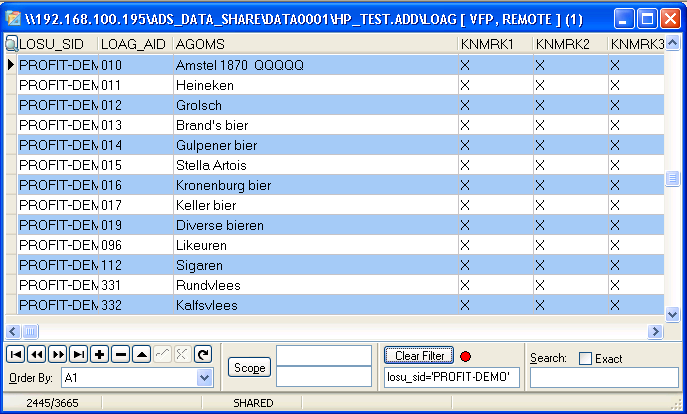687x414 pixels.
Task: Click LOAG_AID cell 010
Action: click(136, 65)
